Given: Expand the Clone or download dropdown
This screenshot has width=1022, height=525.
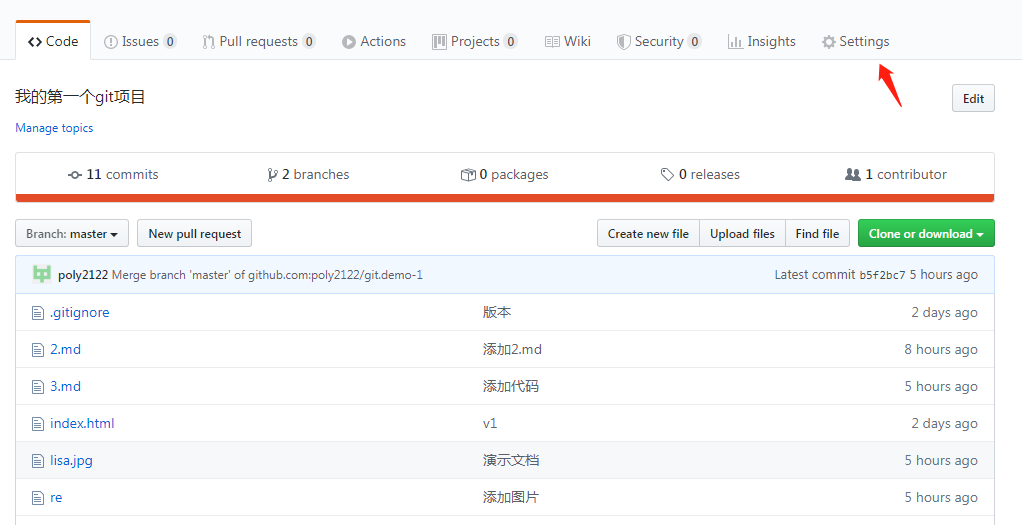Looking at the screenshot, I should pyautogui.click(x=926, y=233).
